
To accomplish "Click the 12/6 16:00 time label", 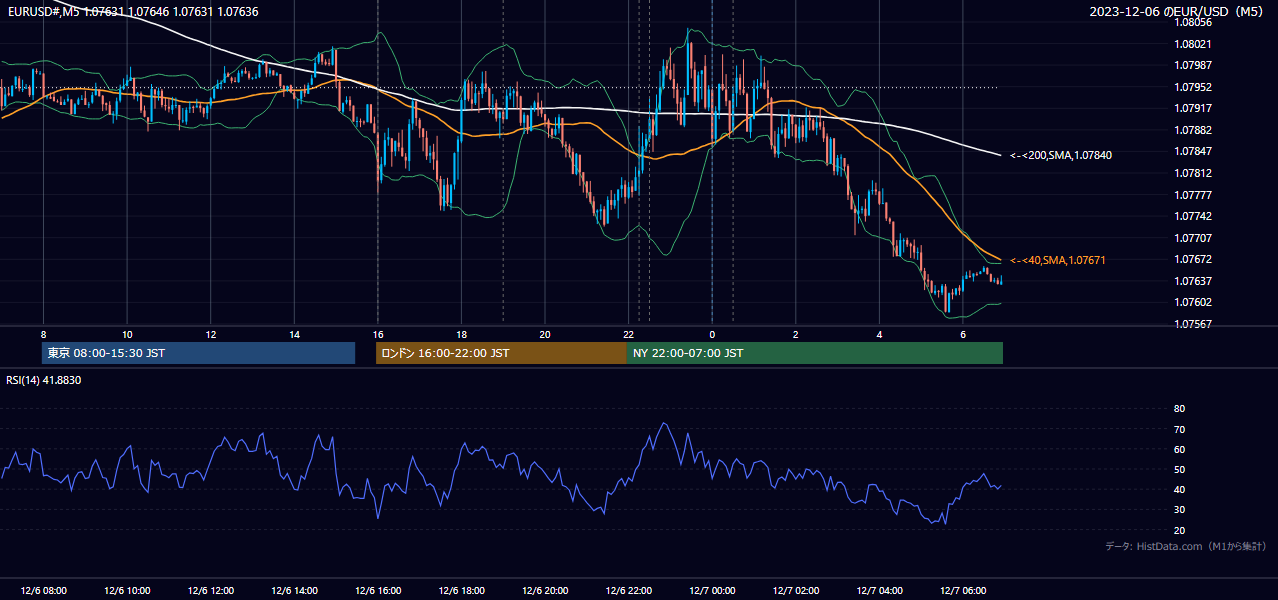I will [x=378, y=591].
